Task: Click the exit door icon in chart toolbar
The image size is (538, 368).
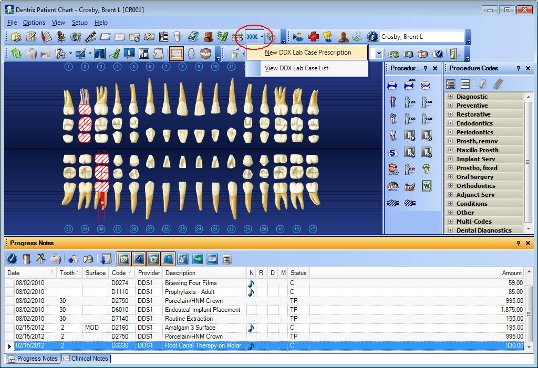Action: (453, 54)
